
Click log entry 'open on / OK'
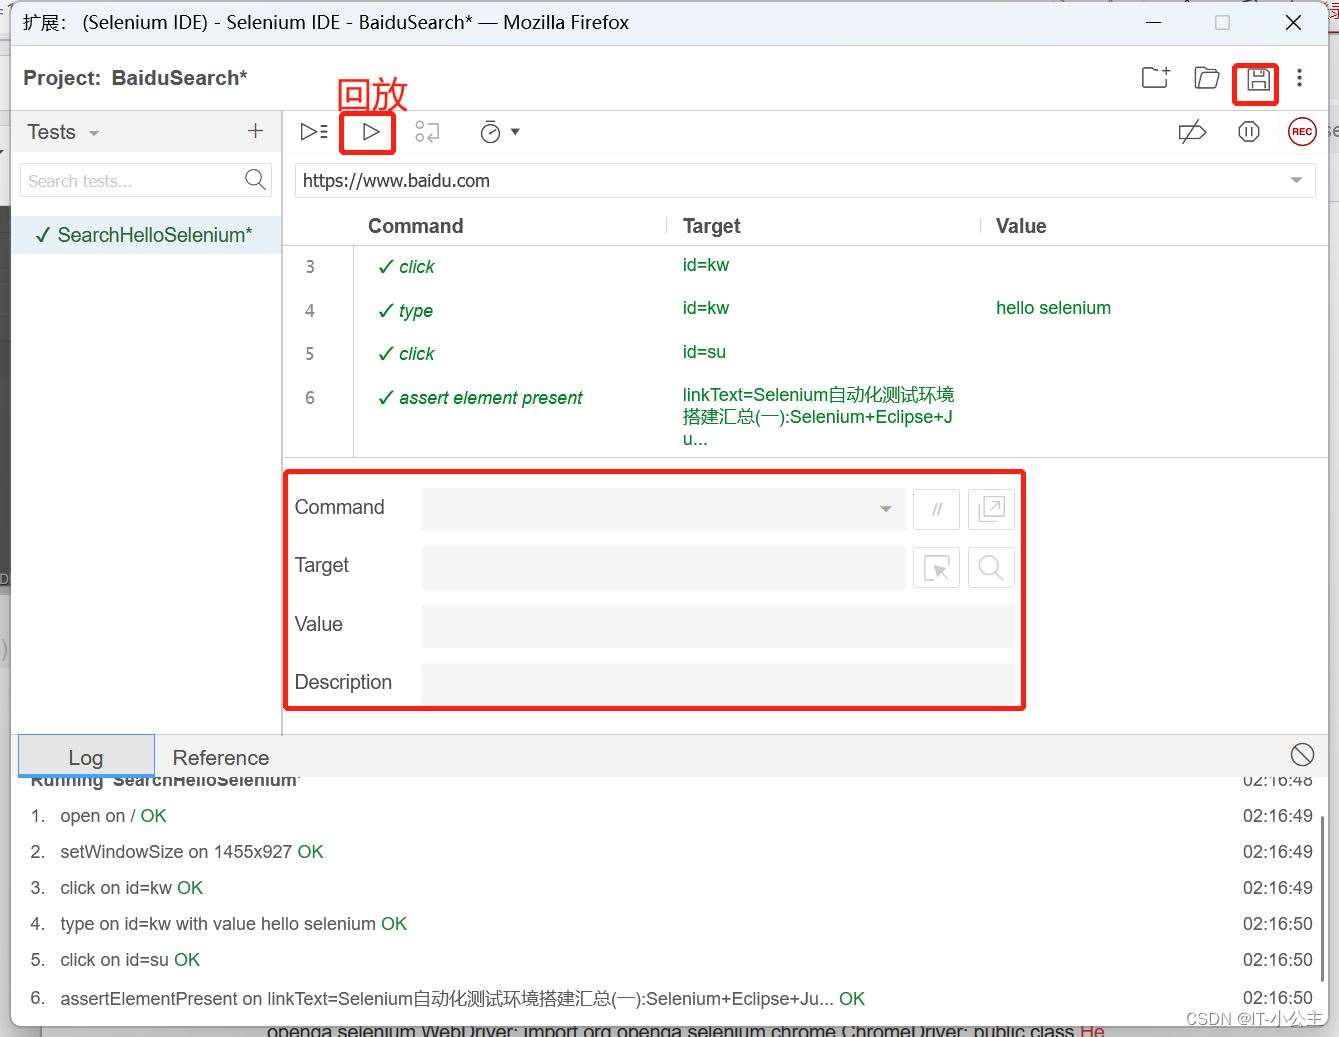pyautogui.click(x=113, y=816)
